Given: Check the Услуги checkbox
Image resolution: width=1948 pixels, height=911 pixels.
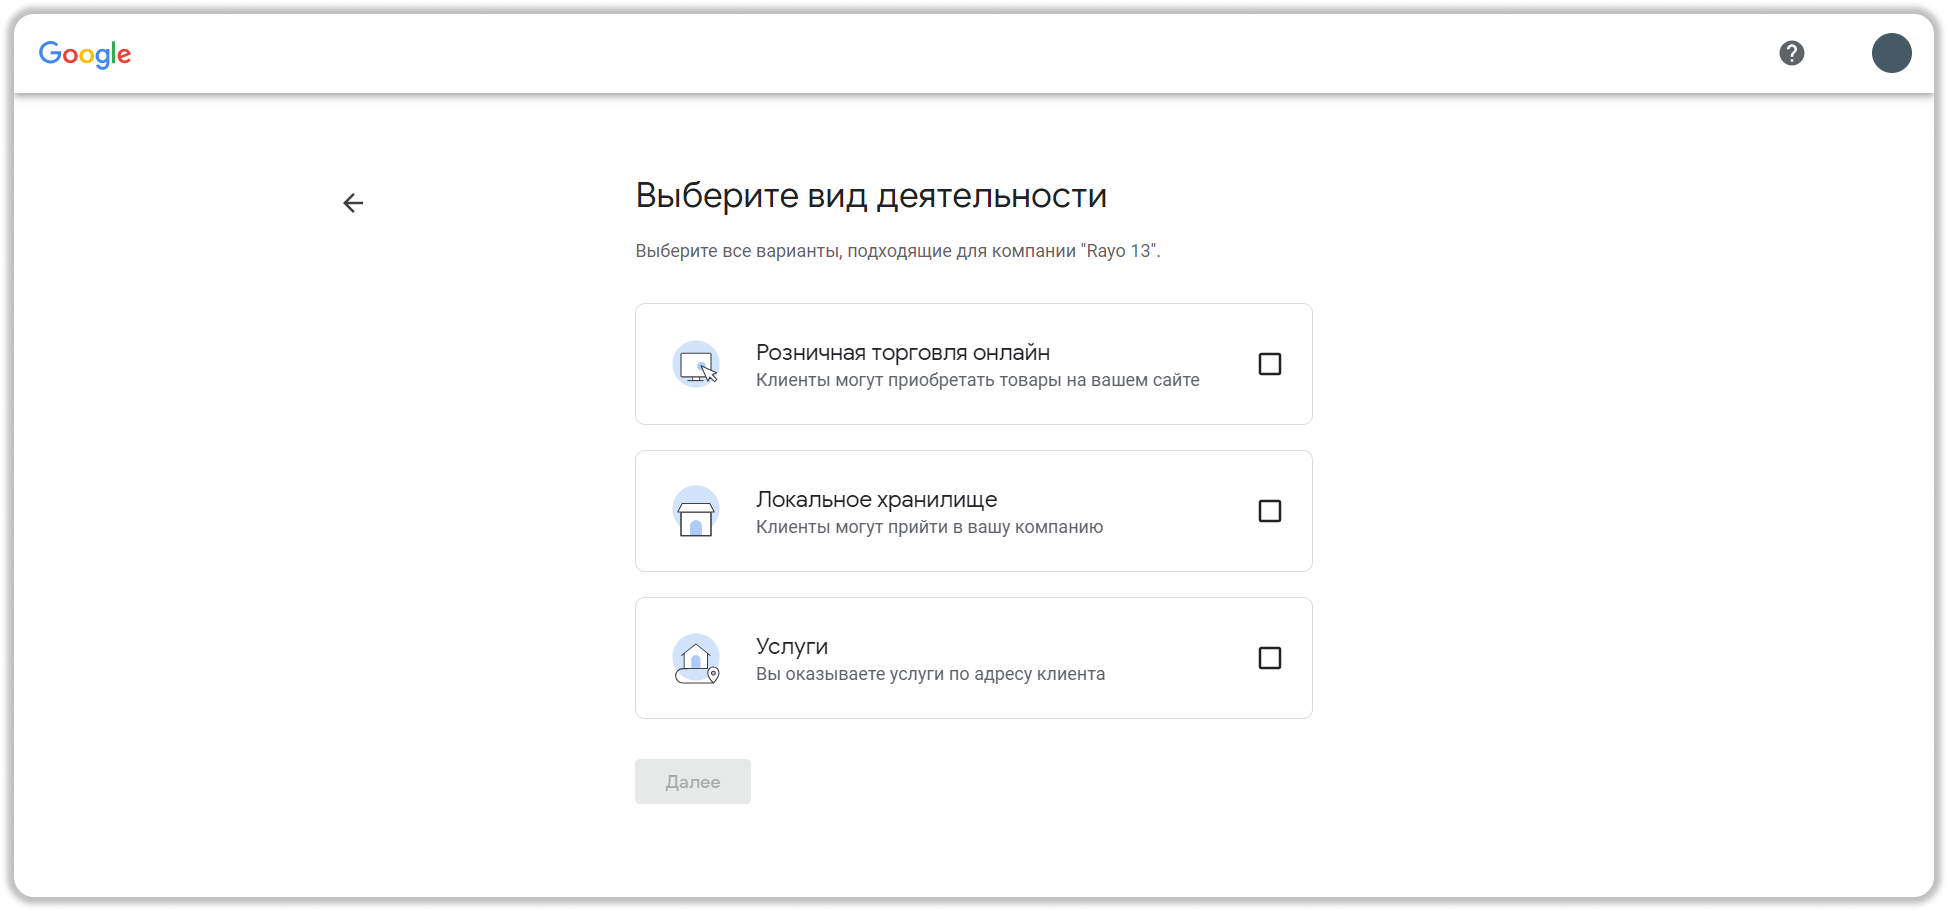Looking at the screenshot, I should 1270,658.
